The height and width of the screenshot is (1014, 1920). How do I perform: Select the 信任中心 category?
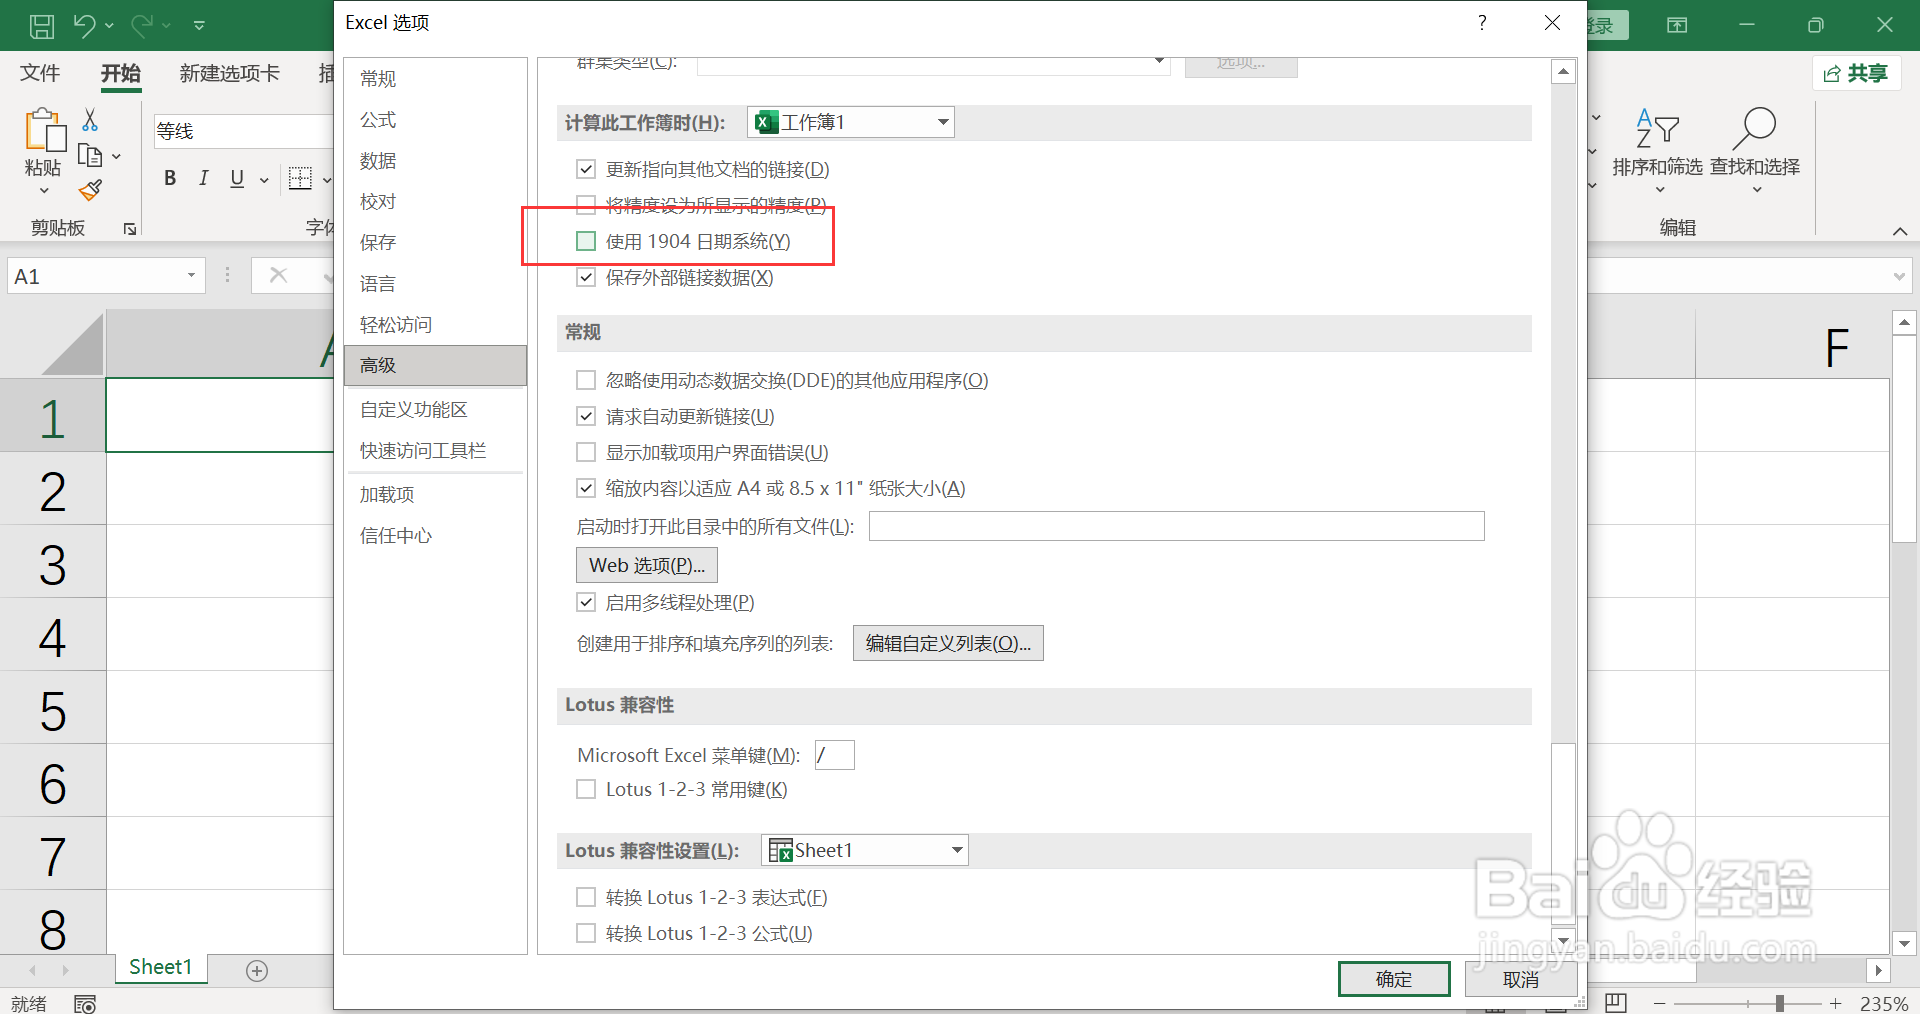click(435, 535)
